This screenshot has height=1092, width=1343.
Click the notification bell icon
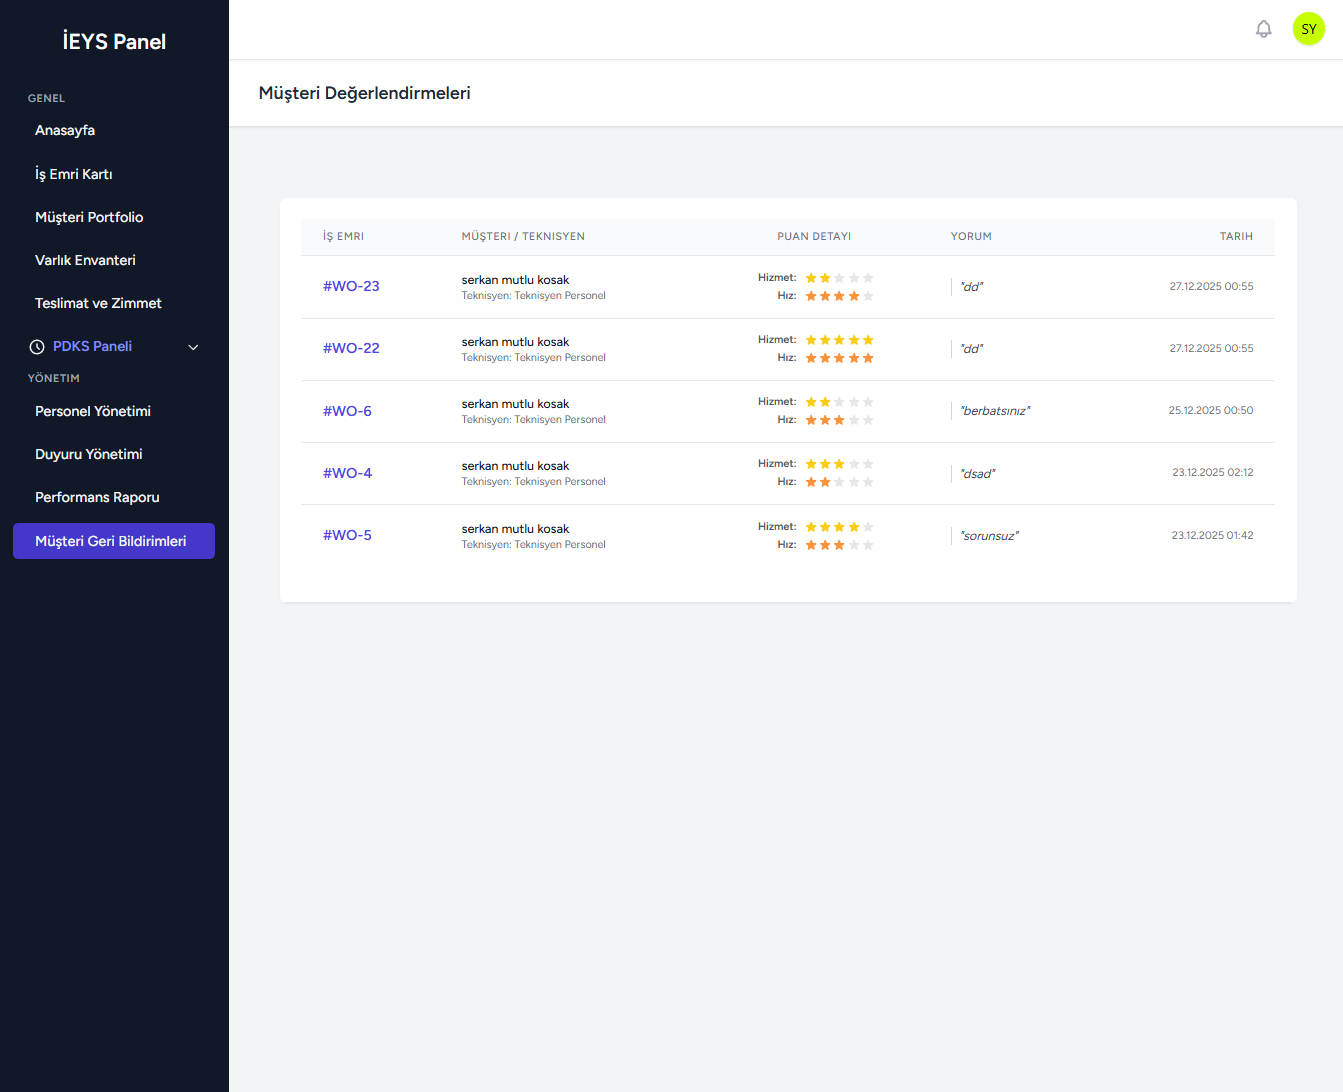[1263, 29]
